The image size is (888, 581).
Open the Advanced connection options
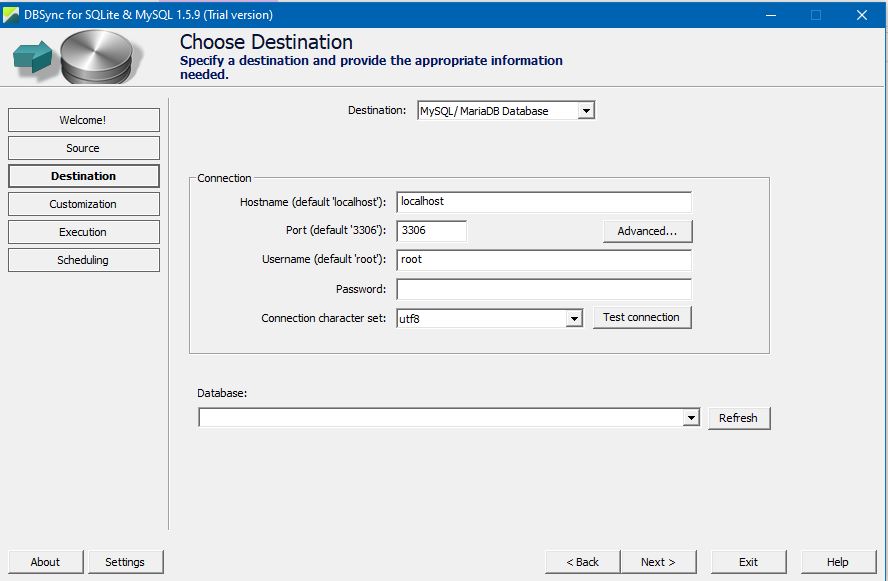[x=646, y=230]
